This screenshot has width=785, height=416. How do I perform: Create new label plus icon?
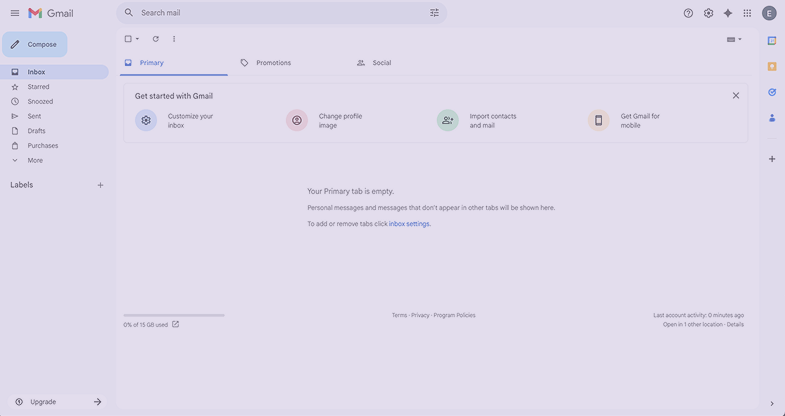click(100, 185)
